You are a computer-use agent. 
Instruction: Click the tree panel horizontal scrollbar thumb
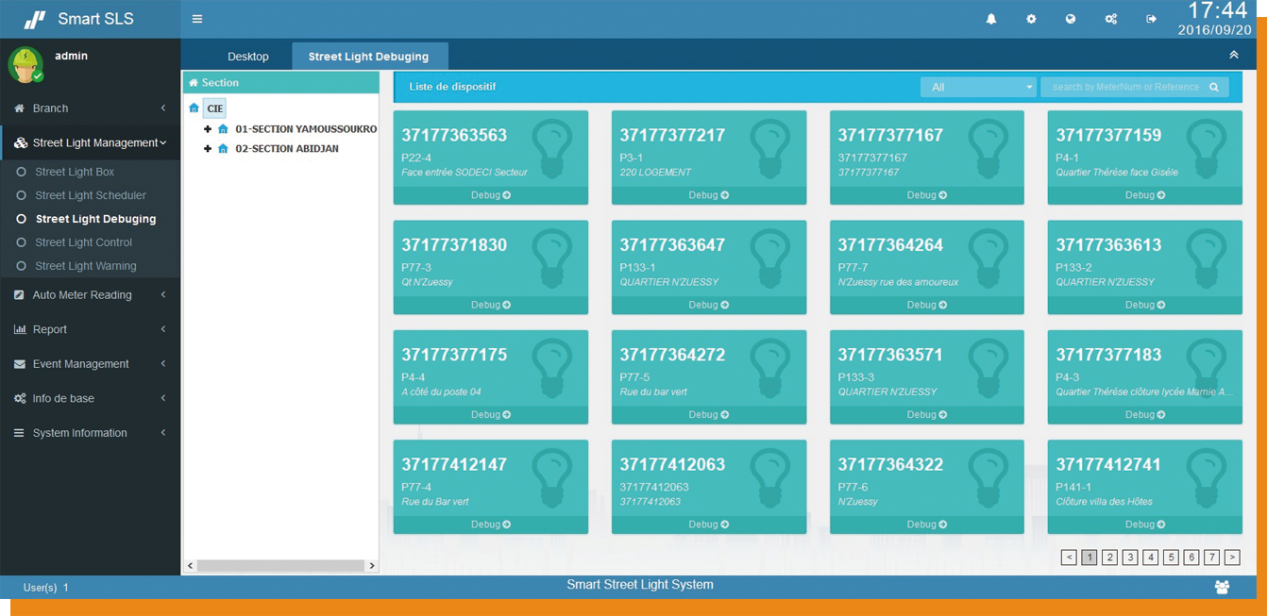[x=280, y=565]
